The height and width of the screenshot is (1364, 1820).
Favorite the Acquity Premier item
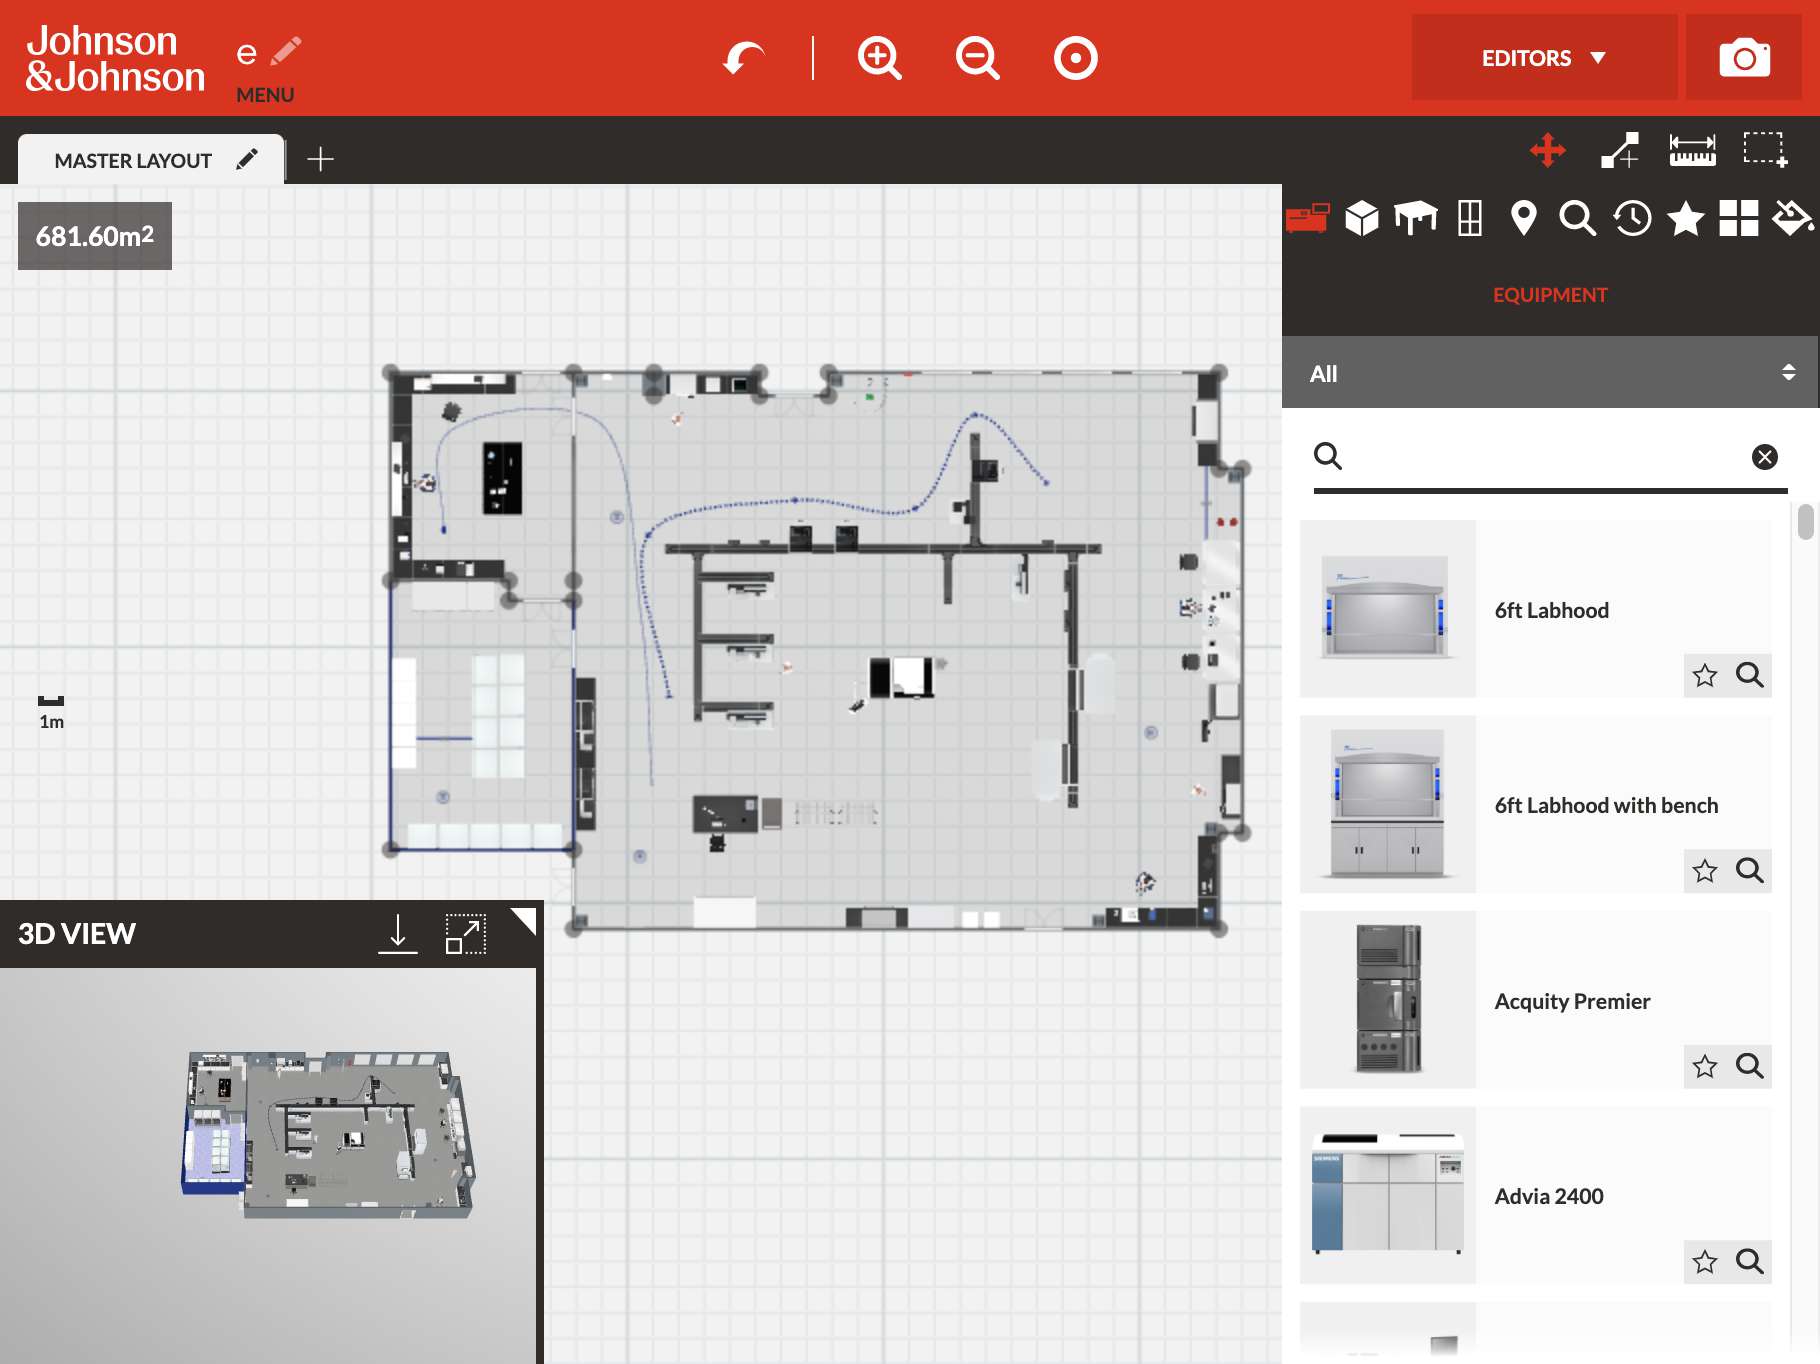click(1705, 1067)
